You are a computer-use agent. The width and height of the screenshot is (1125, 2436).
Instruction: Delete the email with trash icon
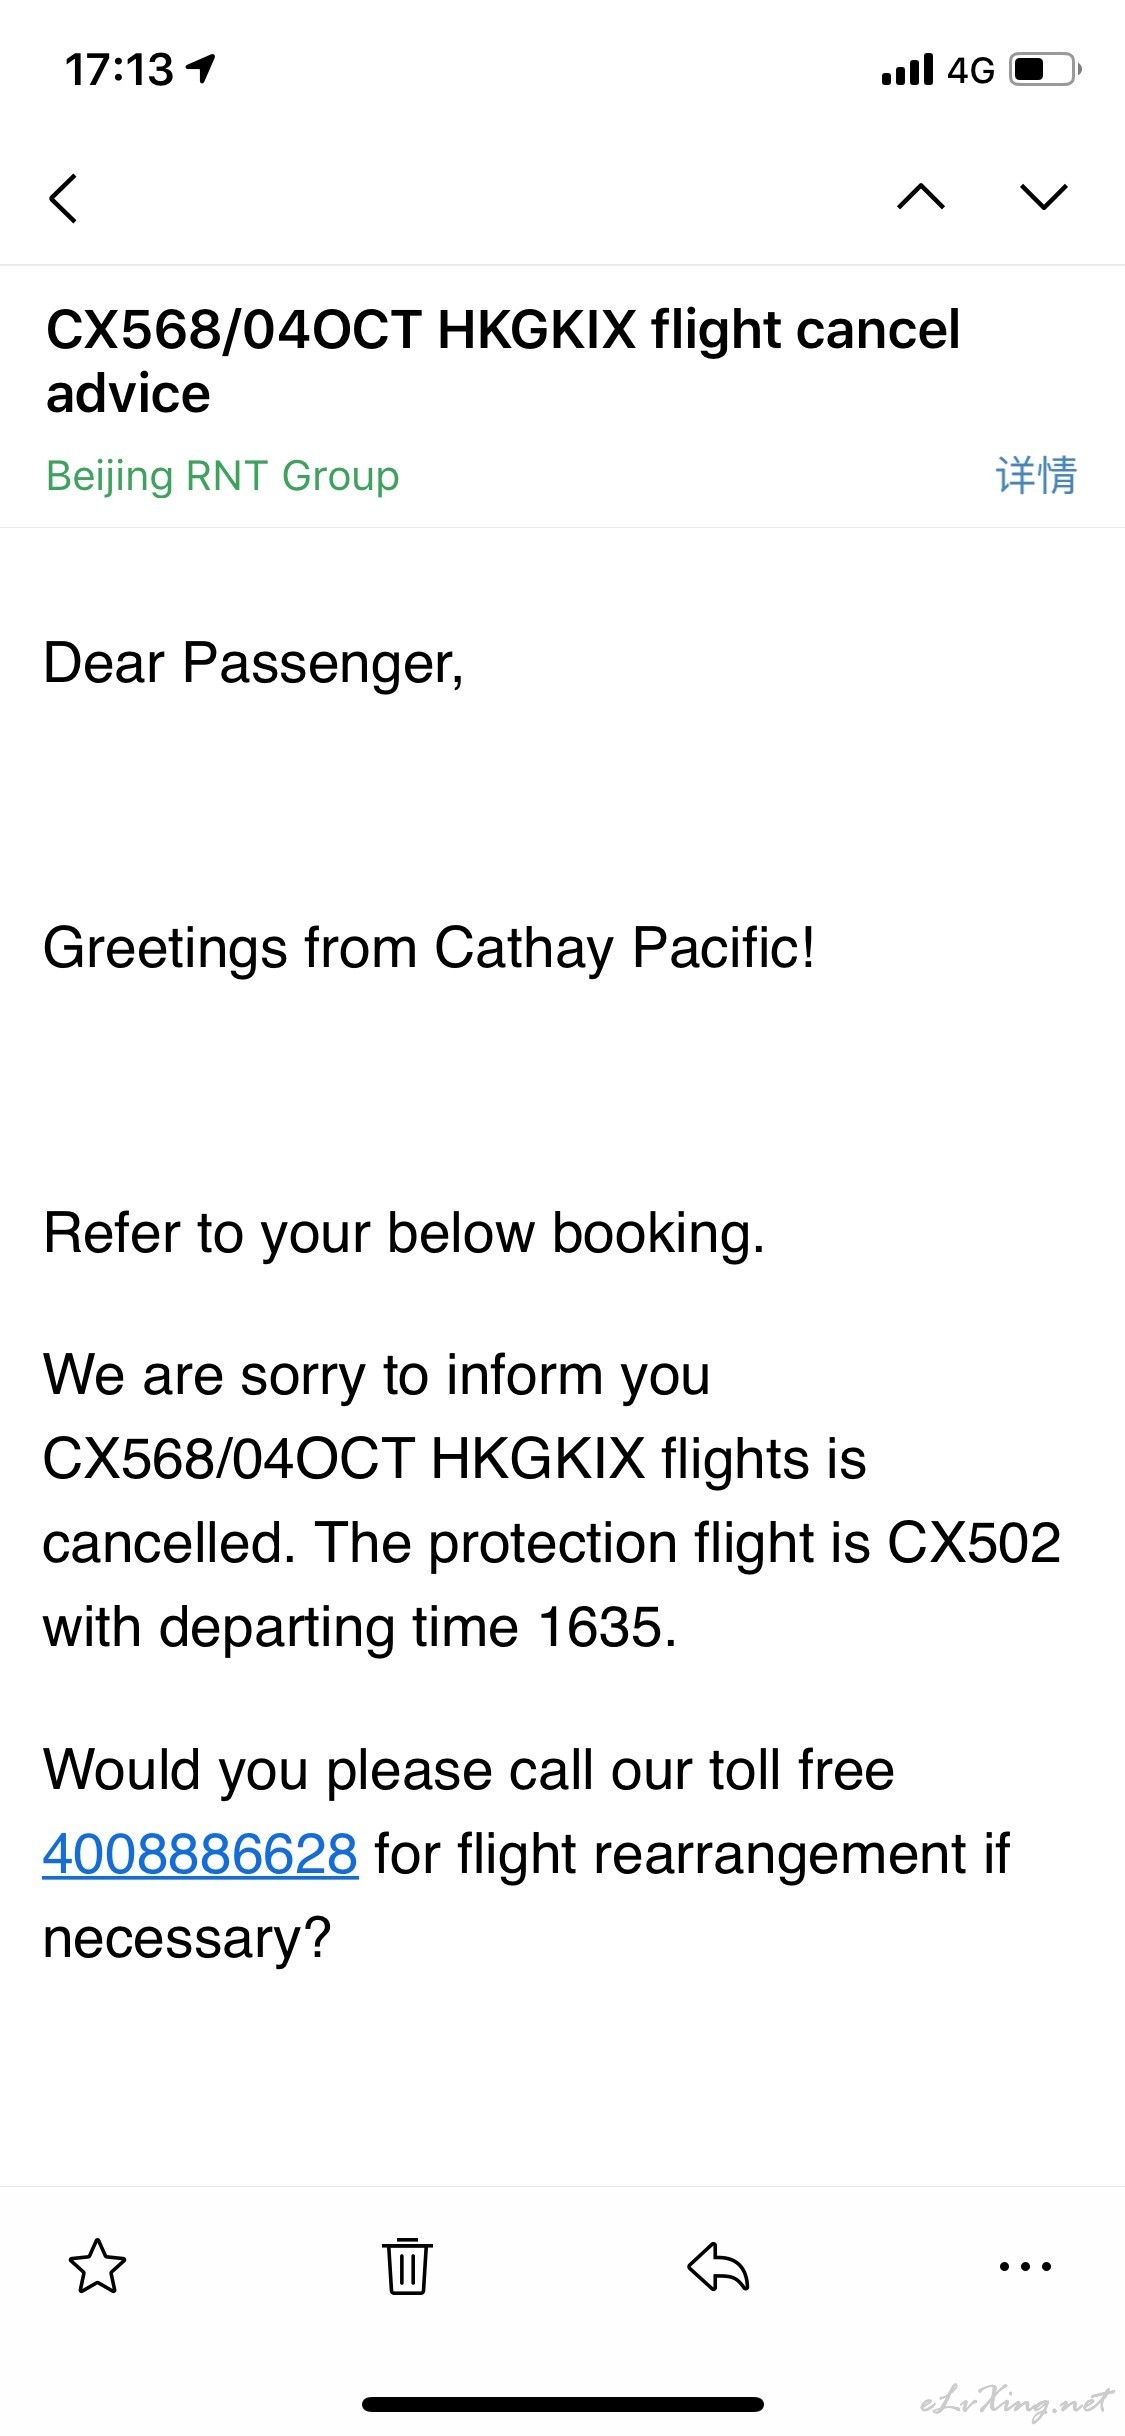[407, 2266]
